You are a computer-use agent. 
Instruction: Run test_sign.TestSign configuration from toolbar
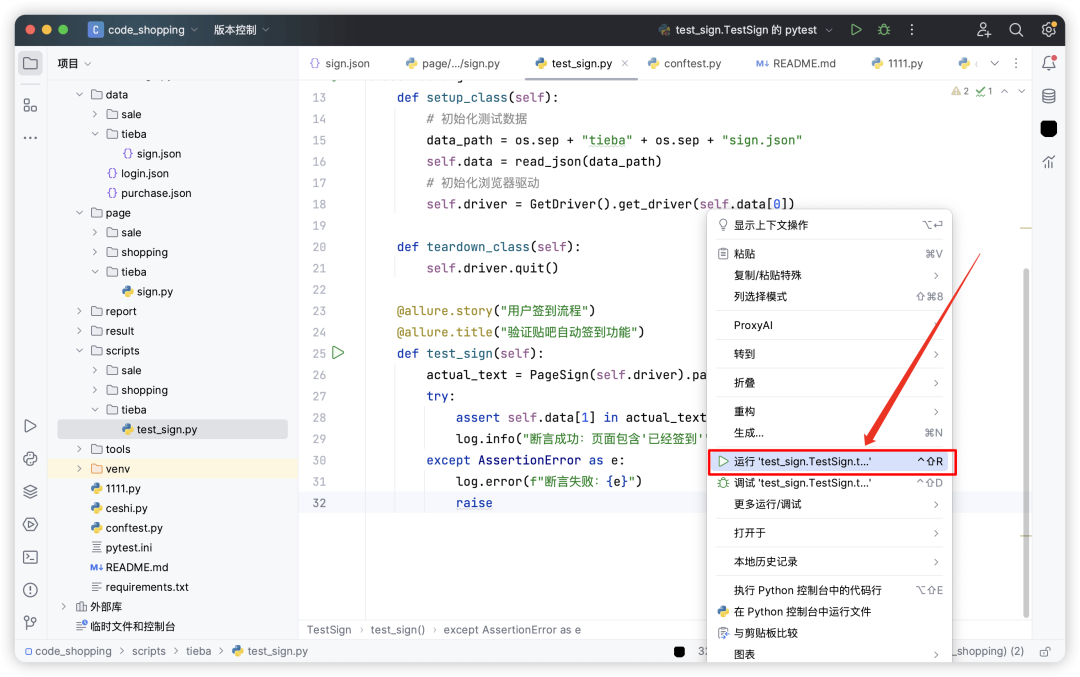tap(855, 30)
